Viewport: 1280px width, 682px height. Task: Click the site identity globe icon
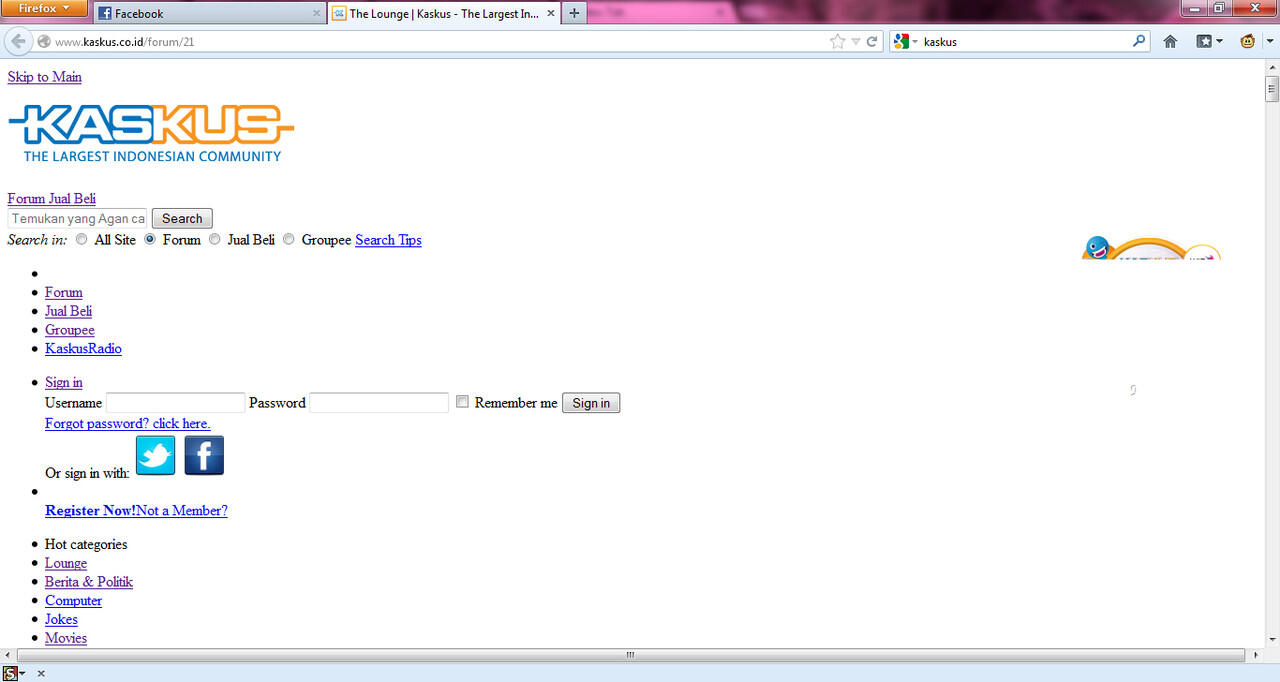pyautogui.click(x=43, y=42)
